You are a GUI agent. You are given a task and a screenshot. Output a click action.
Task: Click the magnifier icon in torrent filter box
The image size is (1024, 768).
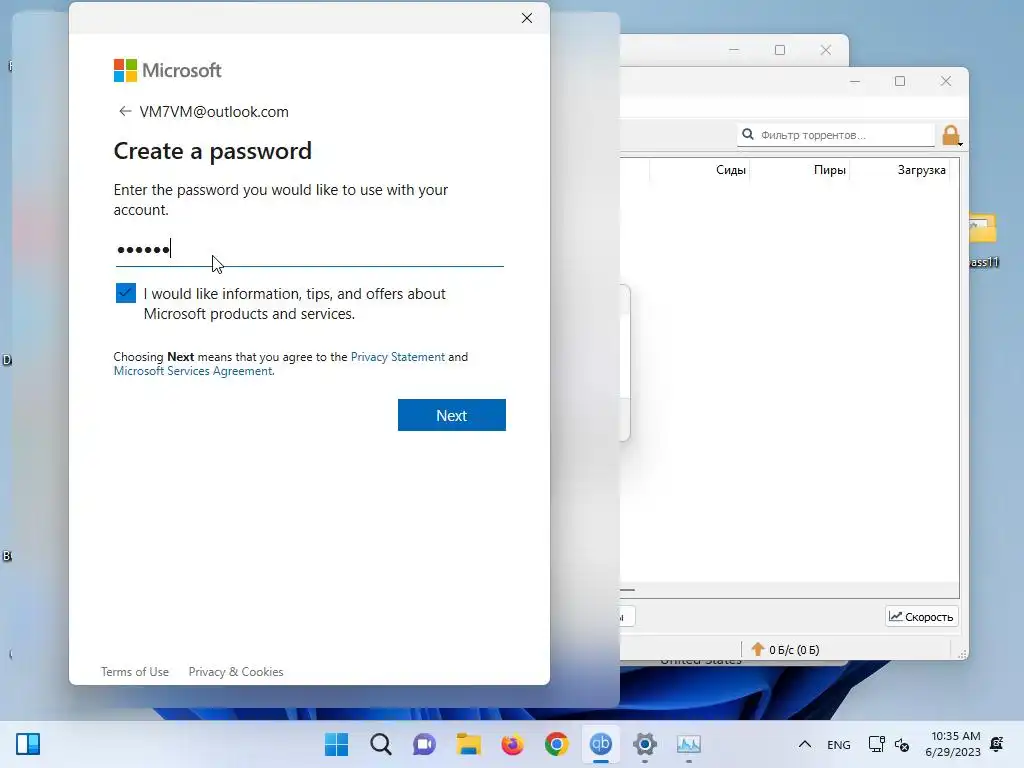(x=748, y=135)
